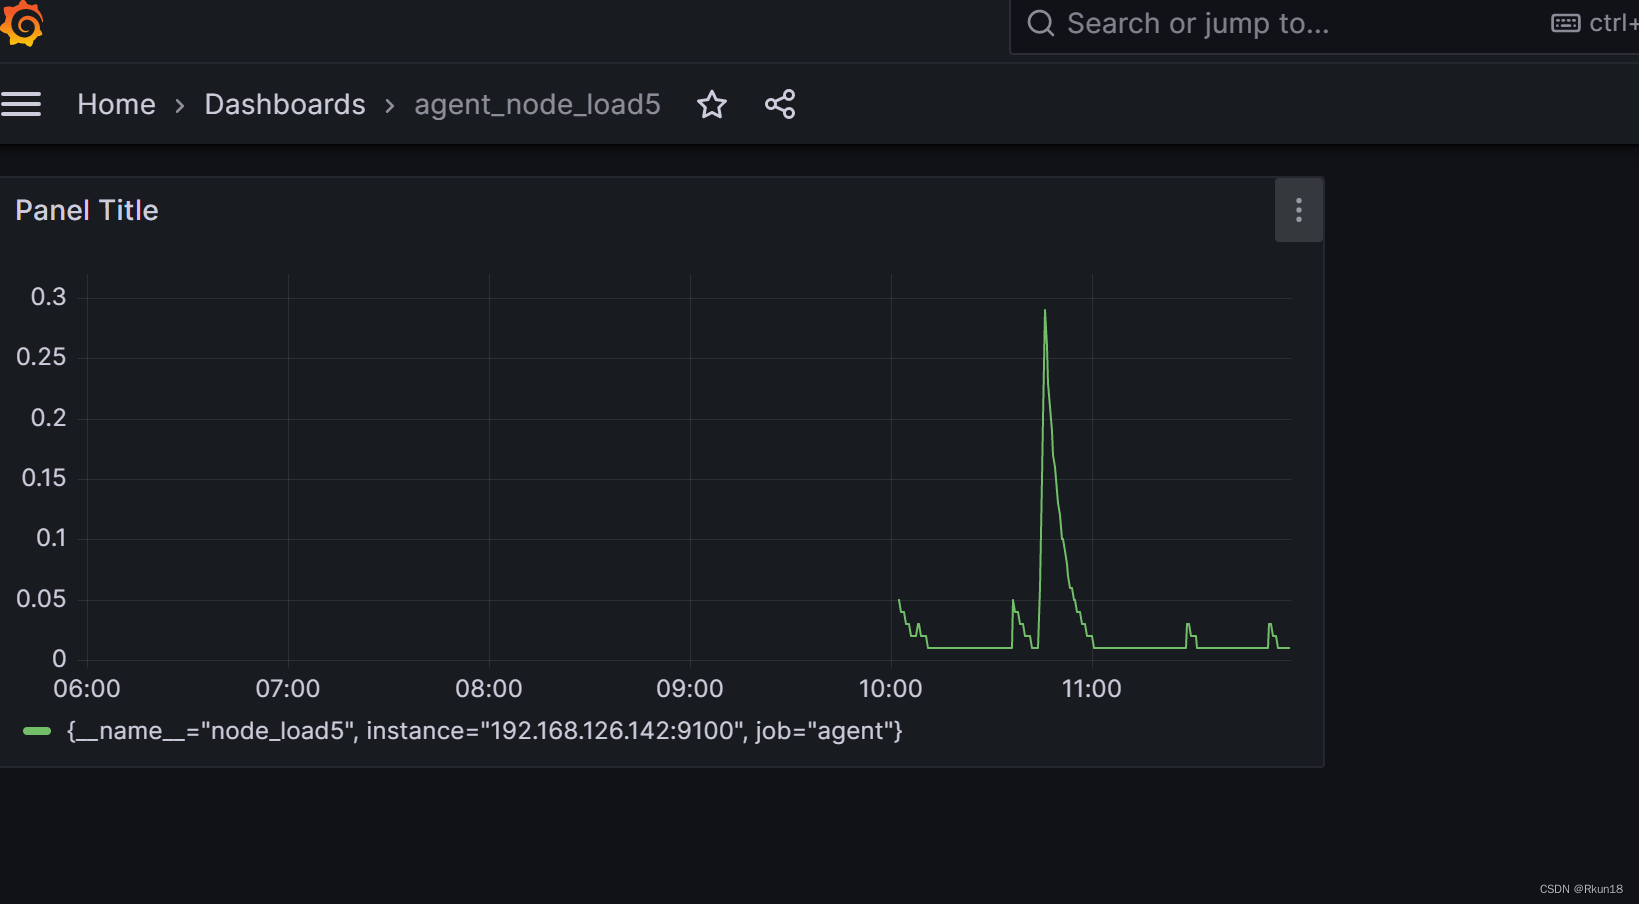The width and height of the screenshot is (1639, 904).
Task: Click the 09:00 time axis label
Action: 690,689
